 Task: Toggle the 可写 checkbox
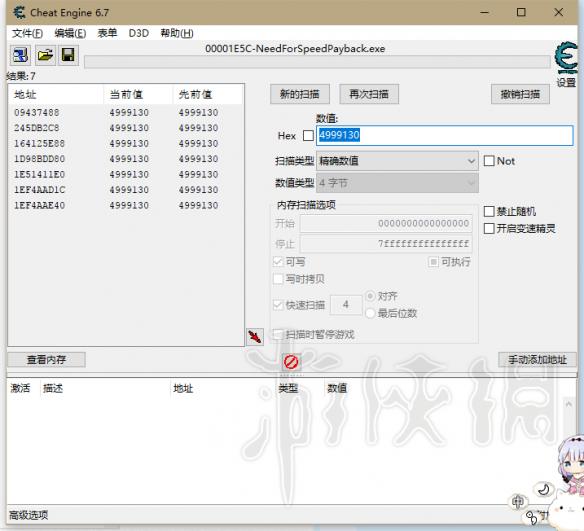[x=278, y=262]
